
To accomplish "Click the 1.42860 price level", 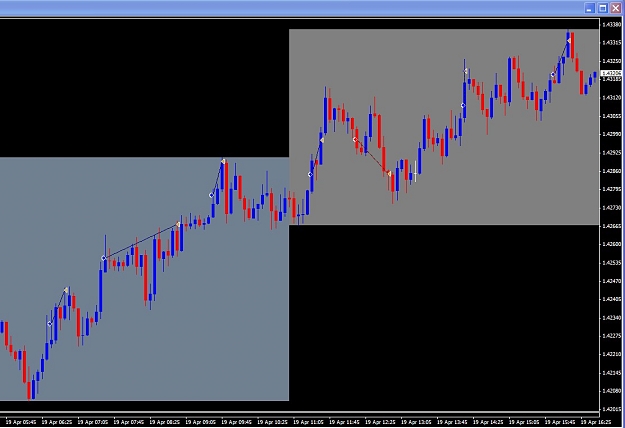I will pos(611,171).
